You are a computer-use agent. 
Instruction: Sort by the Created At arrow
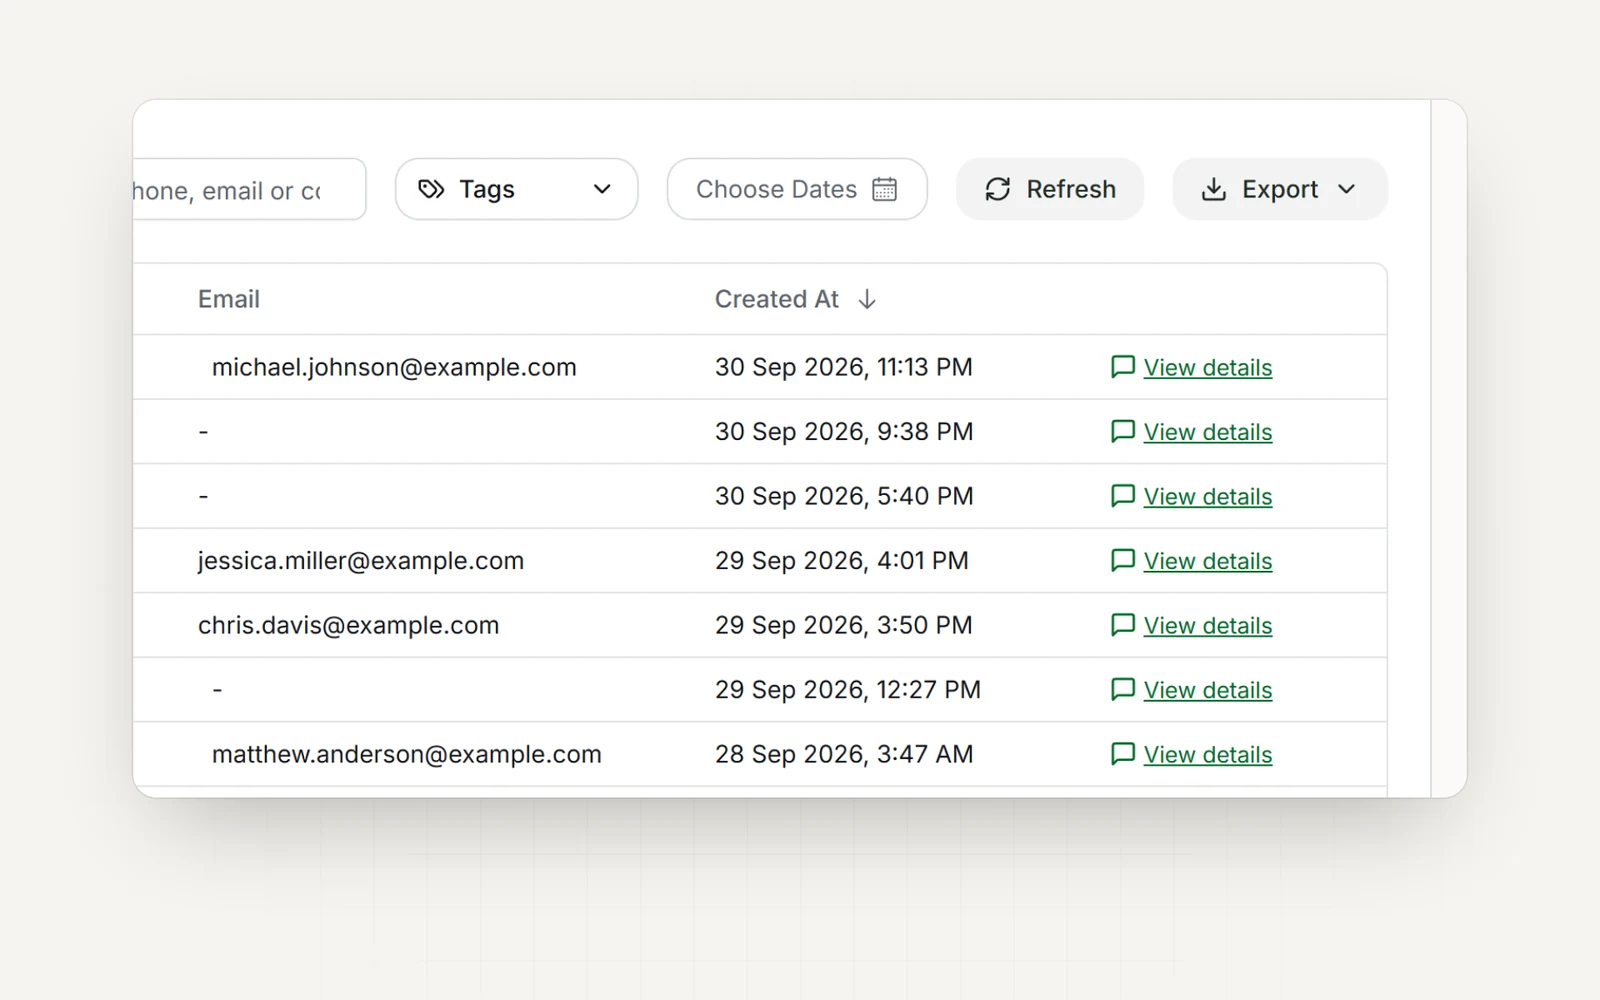(x=867, y=299)
